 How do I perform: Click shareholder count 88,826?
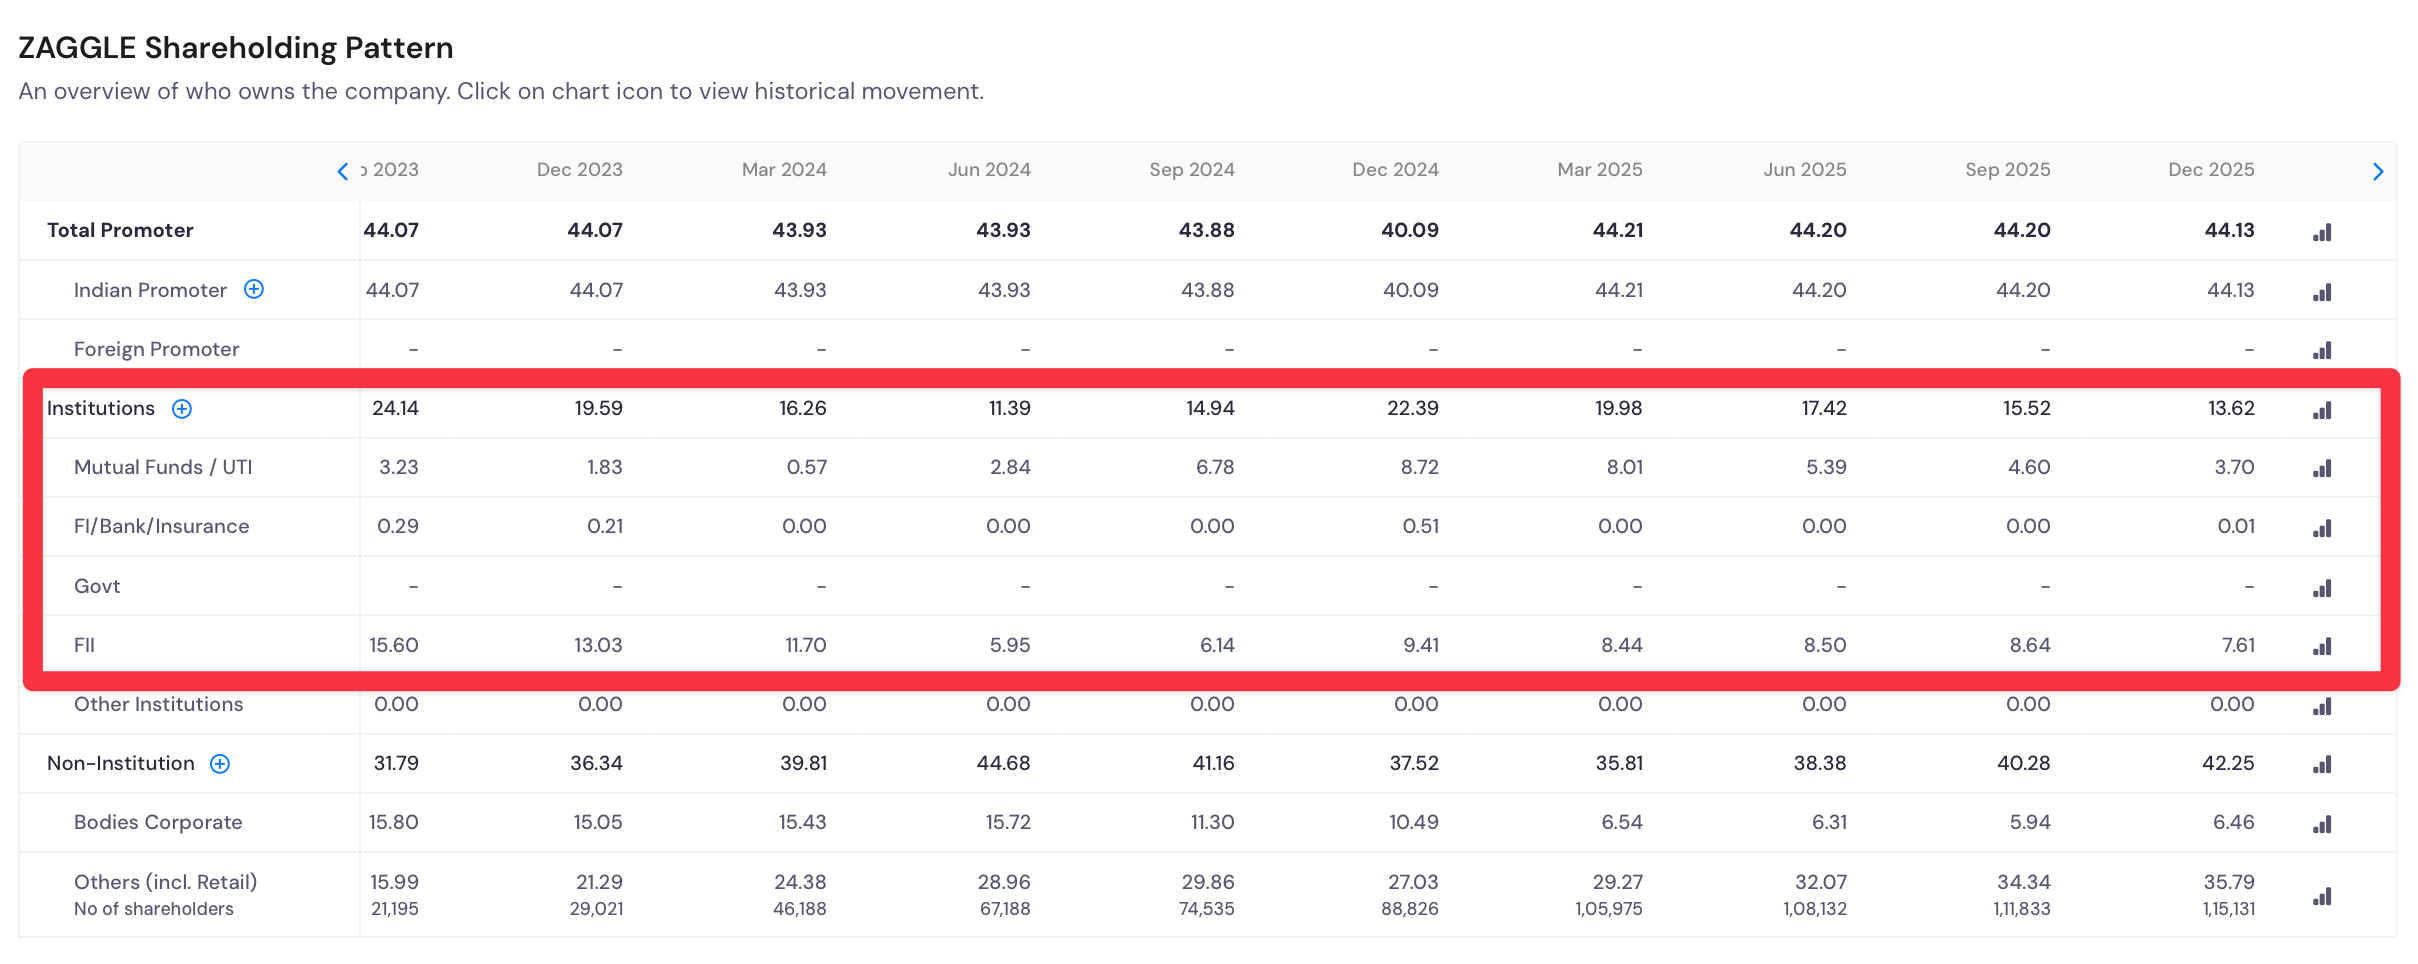click(1410, 909)
